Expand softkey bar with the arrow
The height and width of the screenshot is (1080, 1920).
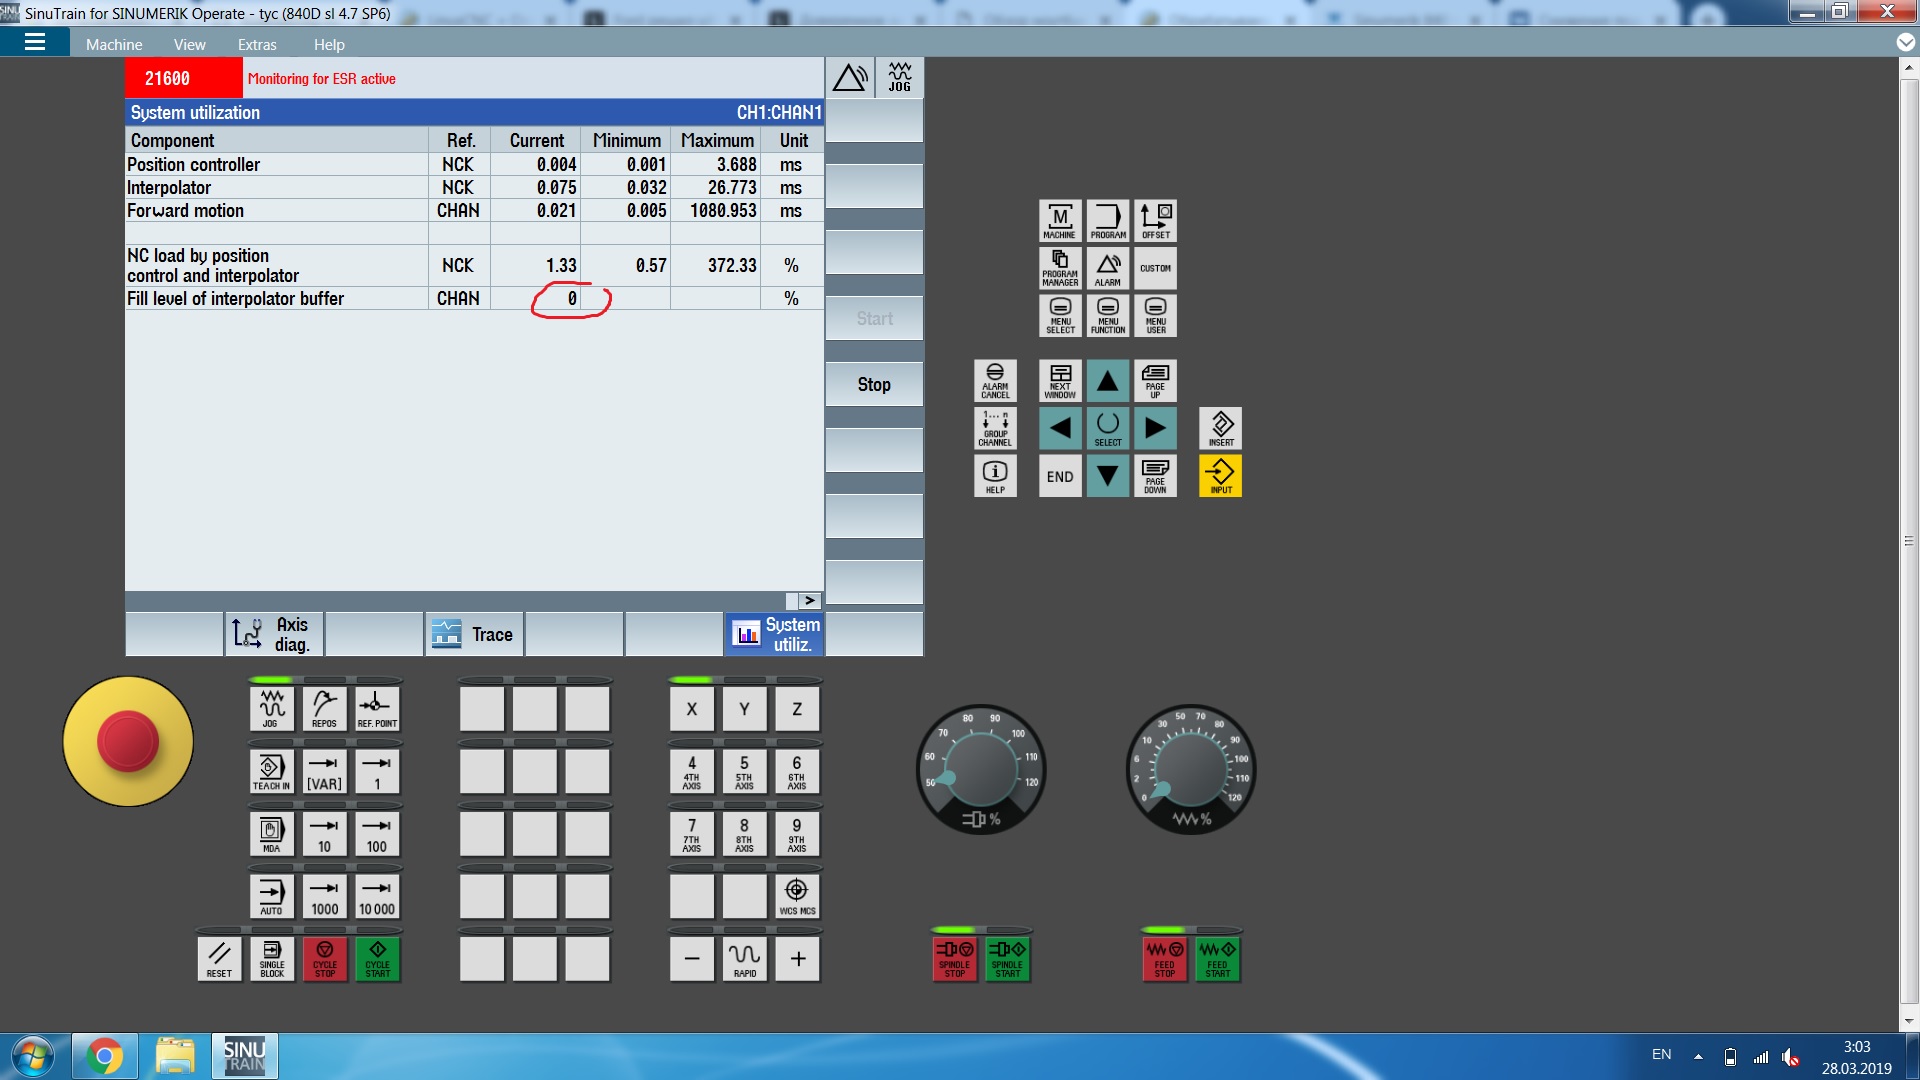[809, 600]
